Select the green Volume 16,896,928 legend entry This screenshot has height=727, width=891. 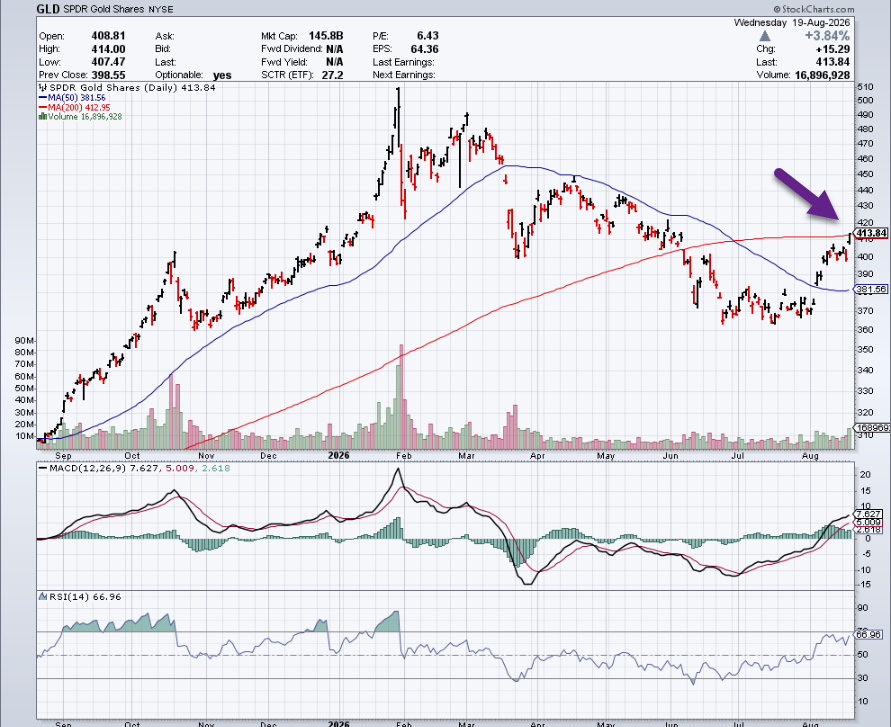point(80,117)
